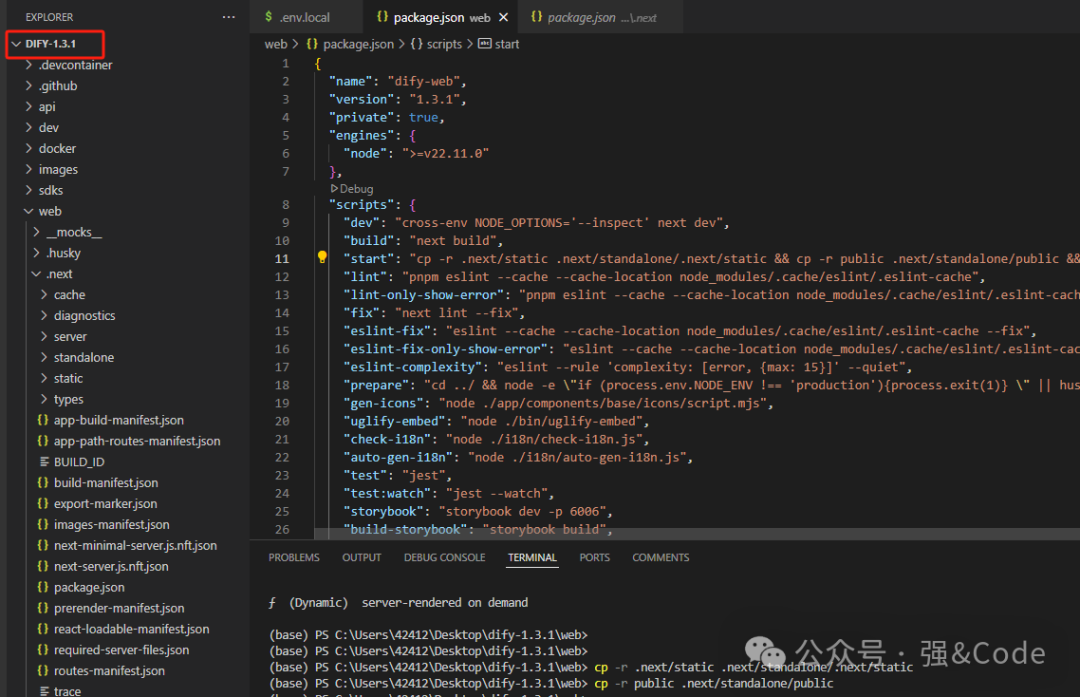Select the TERMINAL panel tab

pos(532,557)
